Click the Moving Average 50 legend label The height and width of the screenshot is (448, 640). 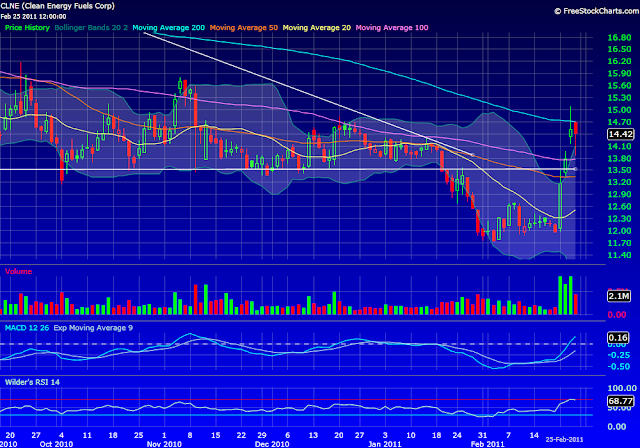[x=244, y=28]
